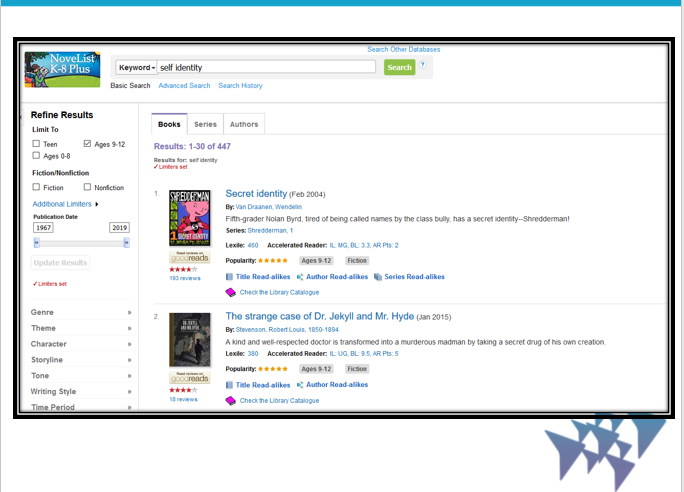Select Basic Search mode
This screenshot has height=492, width=684.
[130, 85]
